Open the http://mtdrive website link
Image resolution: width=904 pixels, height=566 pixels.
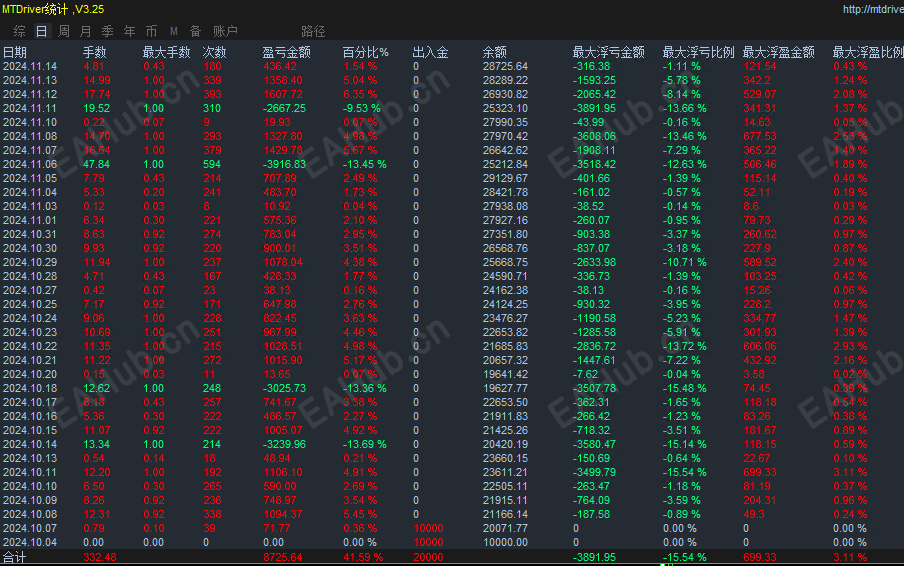873,9
